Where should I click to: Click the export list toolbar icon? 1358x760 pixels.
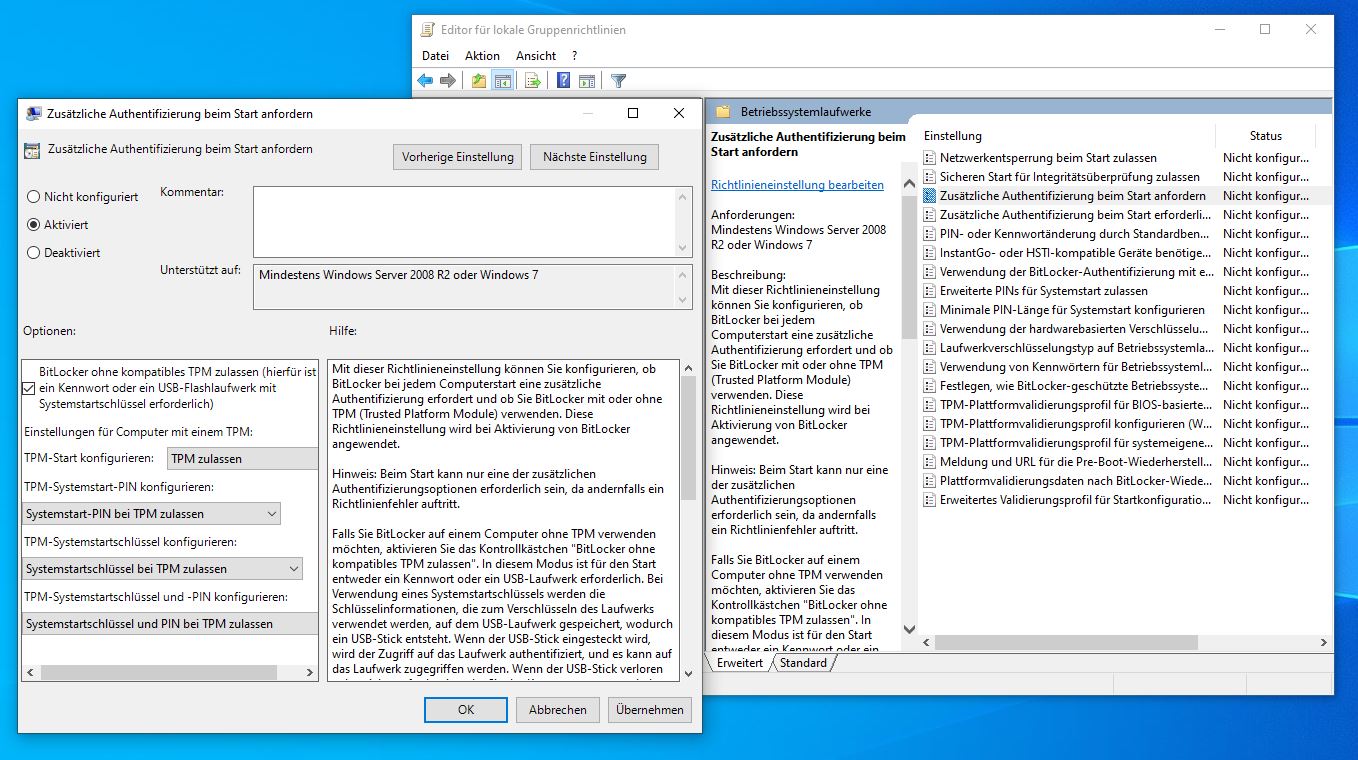tap(533, 81)
